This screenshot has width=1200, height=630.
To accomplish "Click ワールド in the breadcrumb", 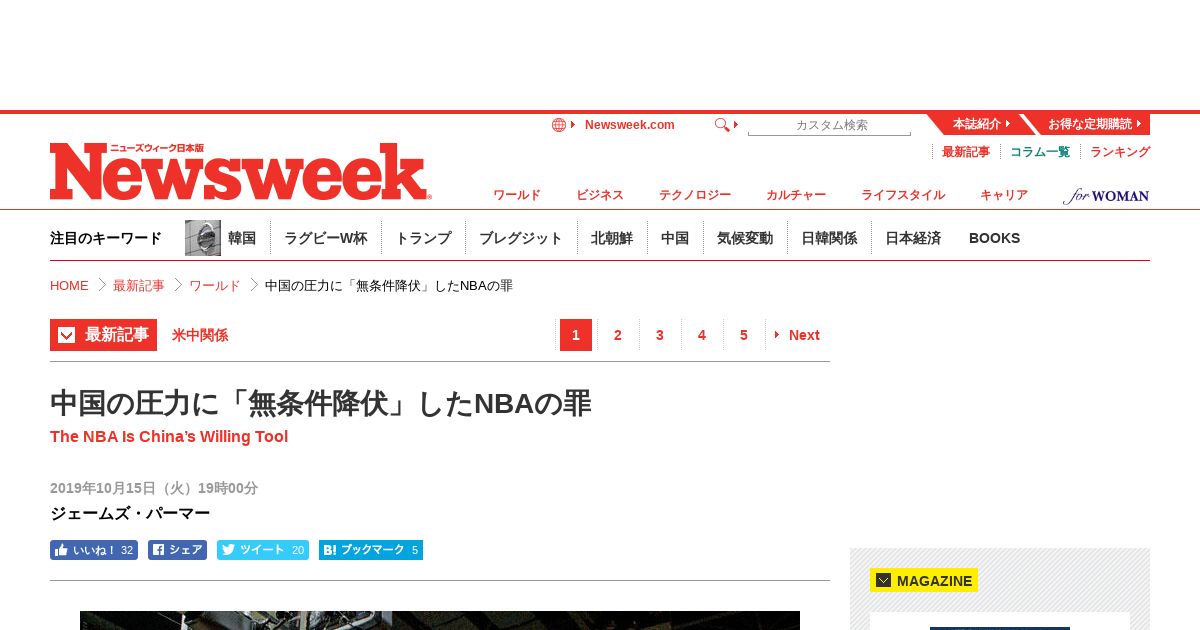I will 215,285.
